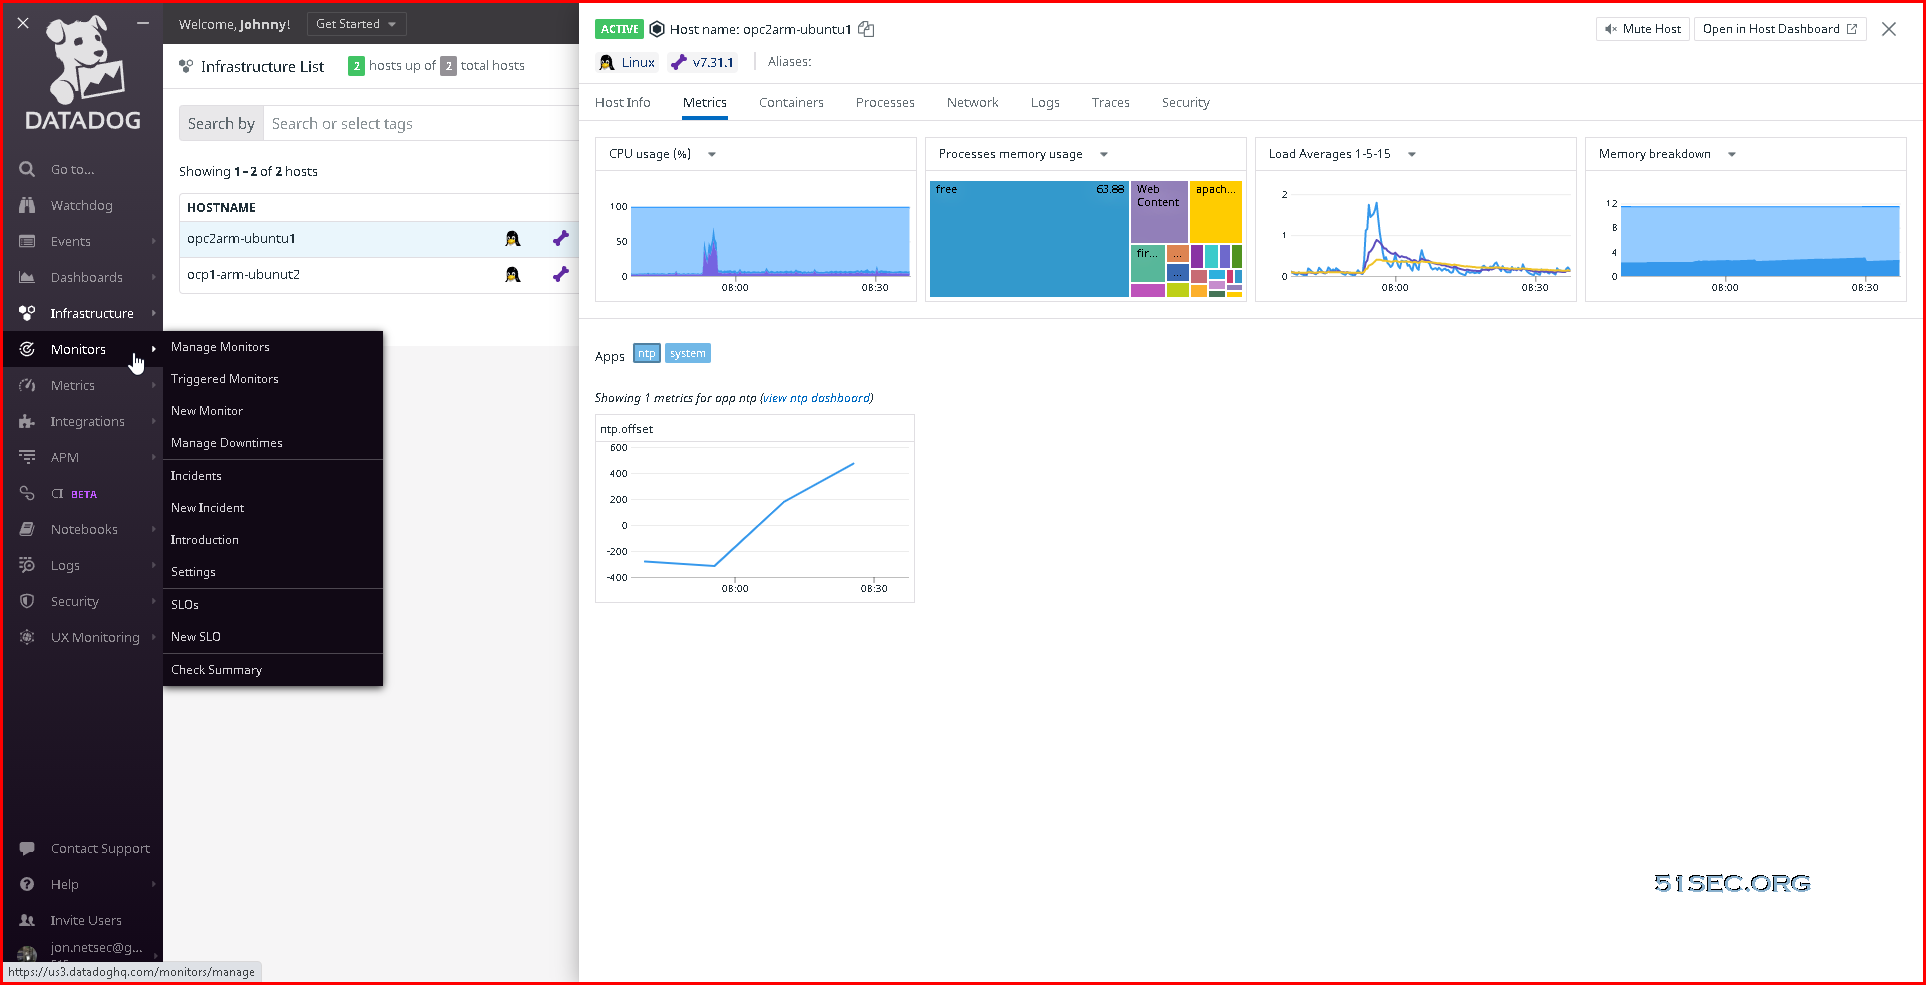Image resolution: width=1926 pixels, height=985 pixels.
Task: Click the Search or select tags field
Action: tap(421, 124)
